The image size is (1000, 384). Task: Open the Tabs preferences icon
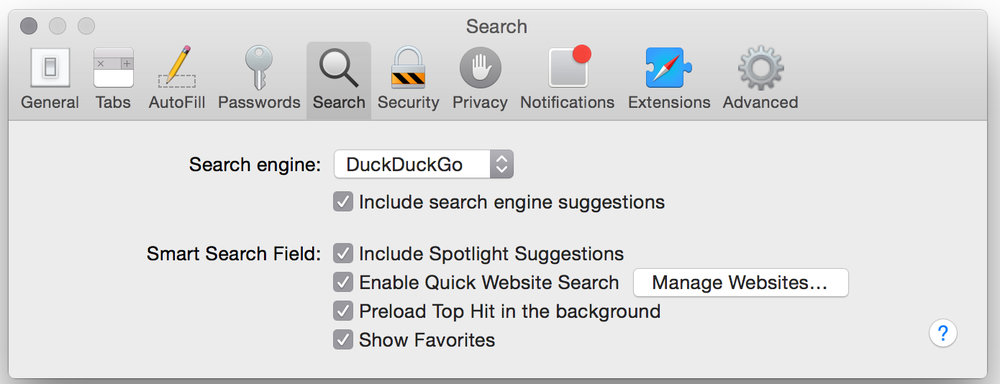113,68
